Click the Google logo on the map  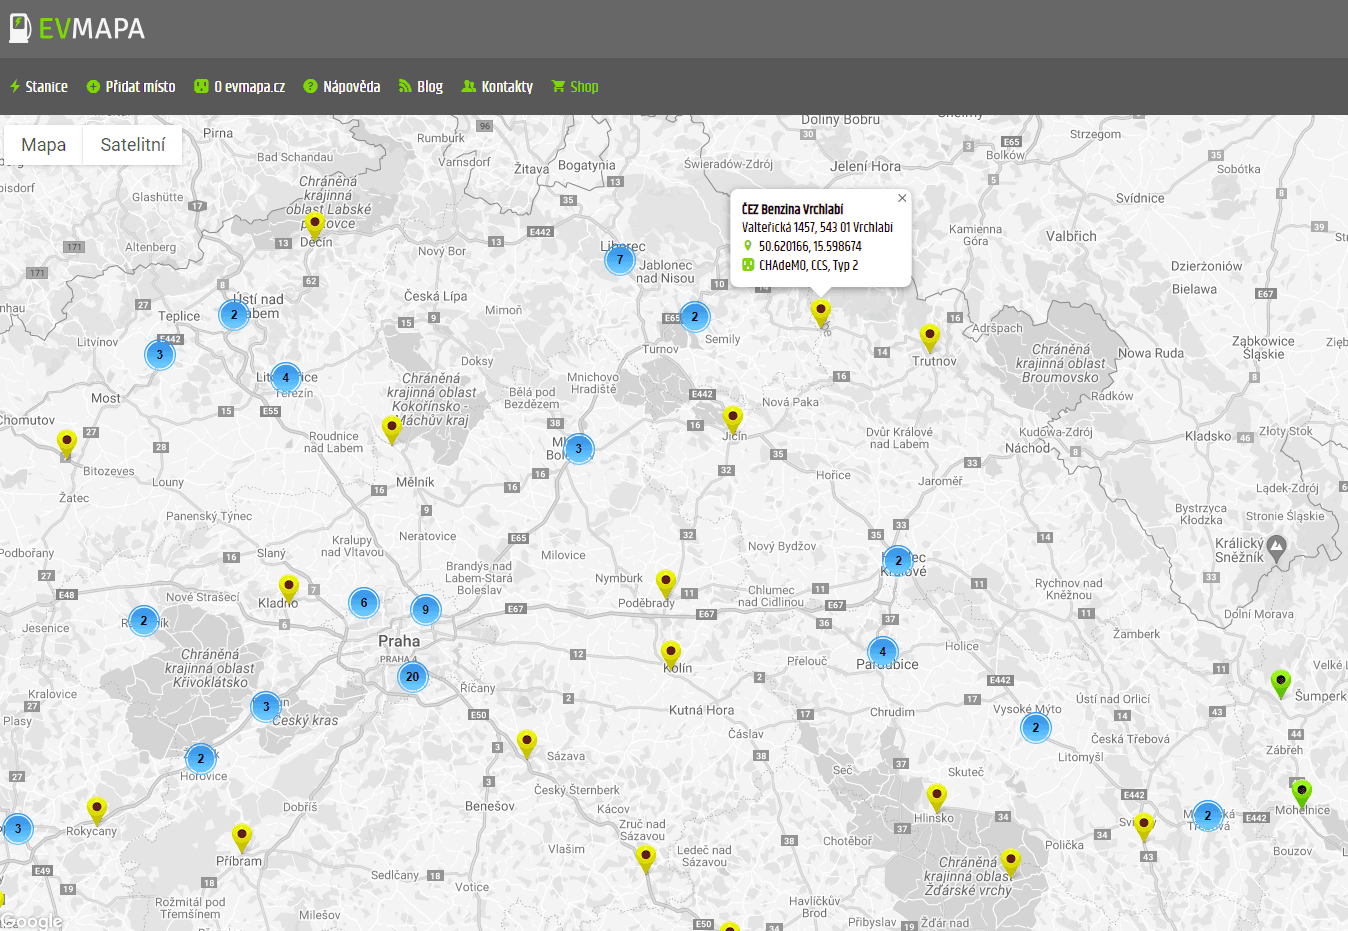tap(32, 921)
